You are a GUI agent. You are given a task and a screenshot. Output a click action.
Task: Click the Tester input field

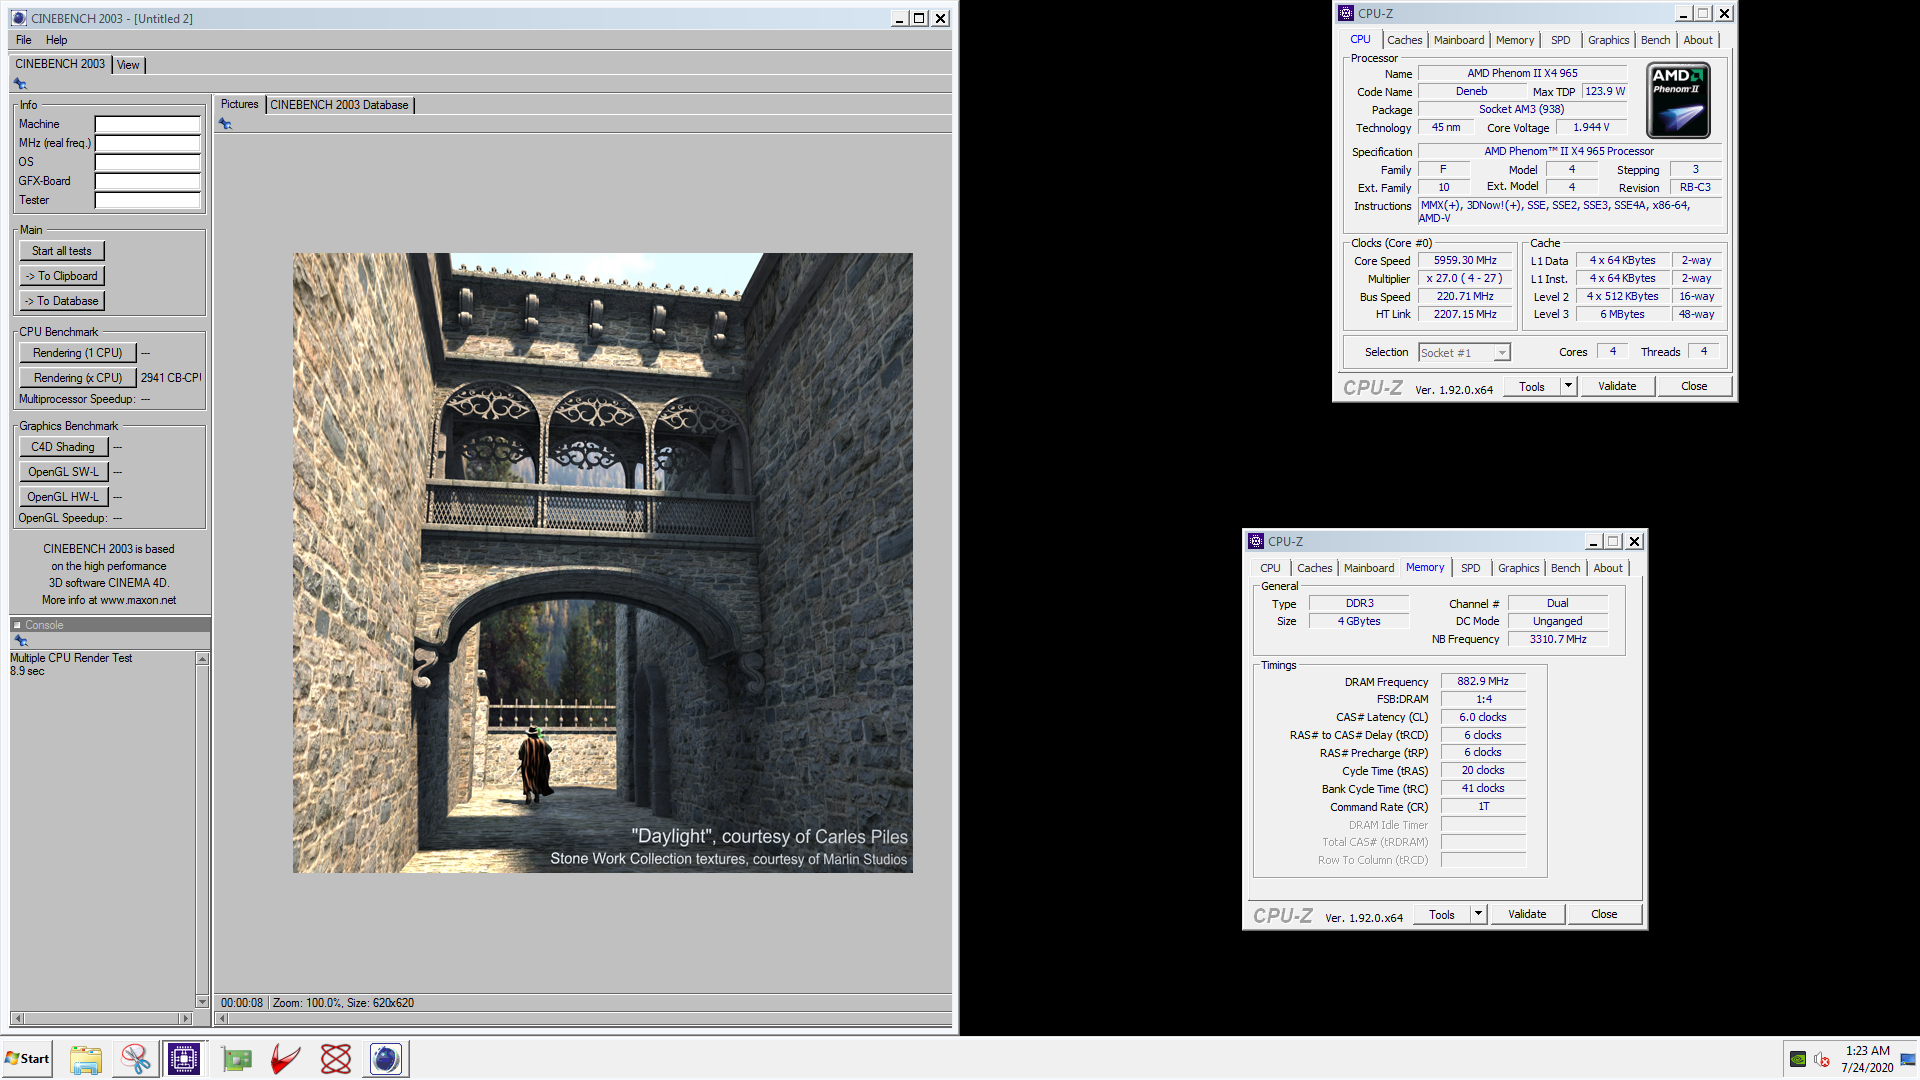coord(148,201)
